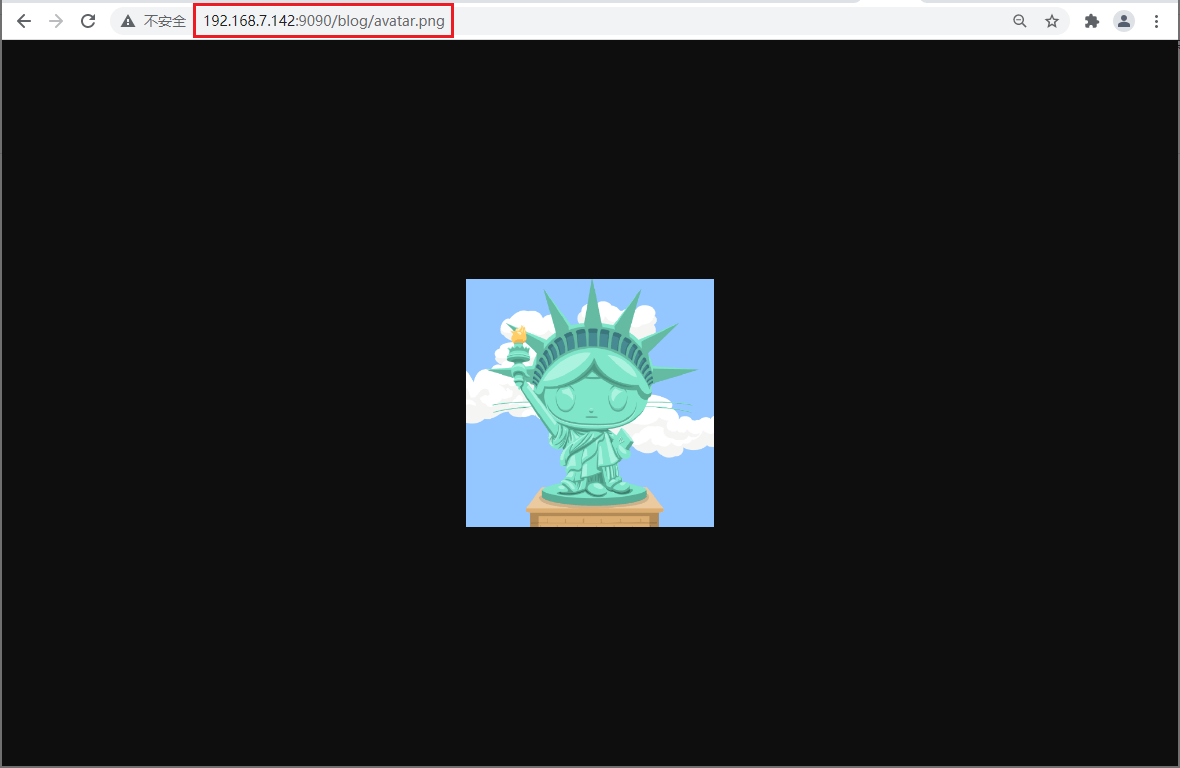Open the user profile avatar menu

pos(1124,21)
